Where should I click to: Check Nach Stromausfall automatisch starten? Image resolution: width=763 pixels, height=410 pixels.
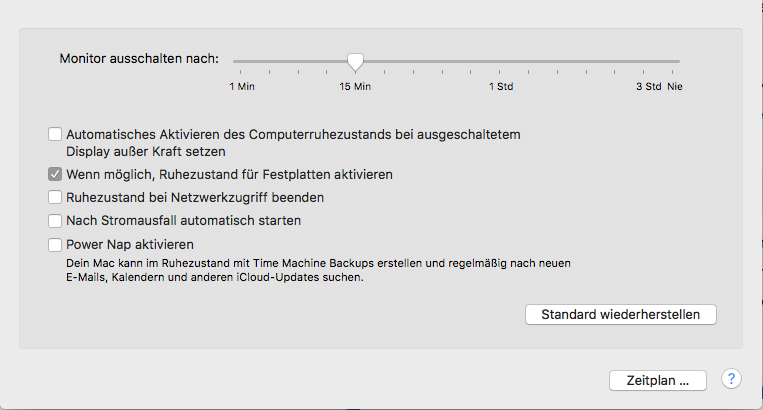click(55, 220)
